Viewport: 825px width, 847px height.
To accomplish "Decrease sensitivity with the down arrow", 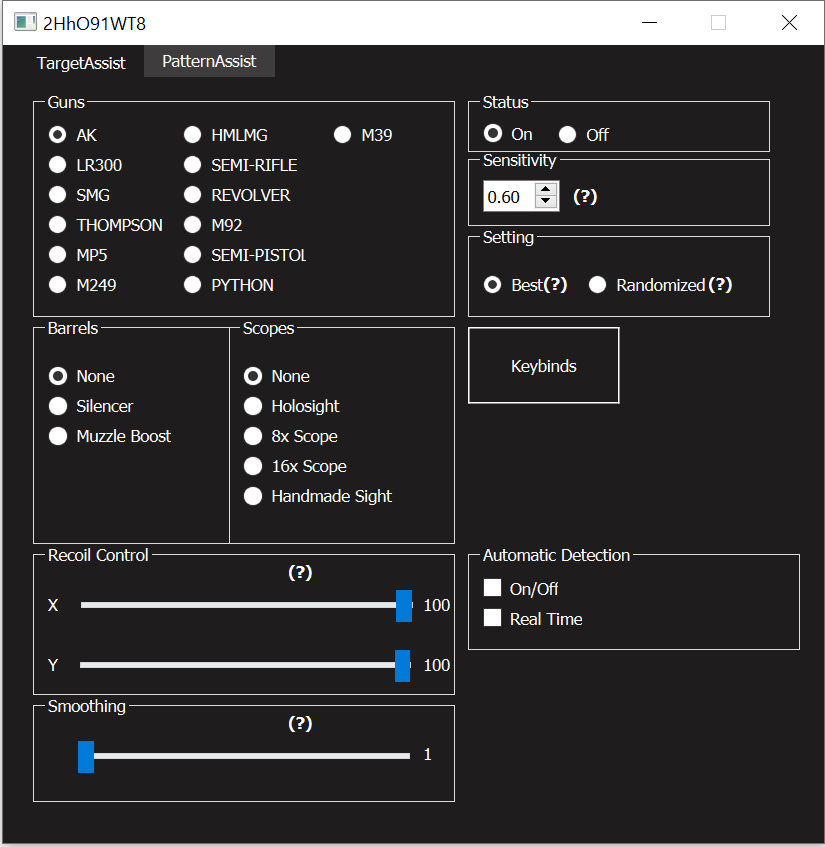I will [x=546, y=203].
